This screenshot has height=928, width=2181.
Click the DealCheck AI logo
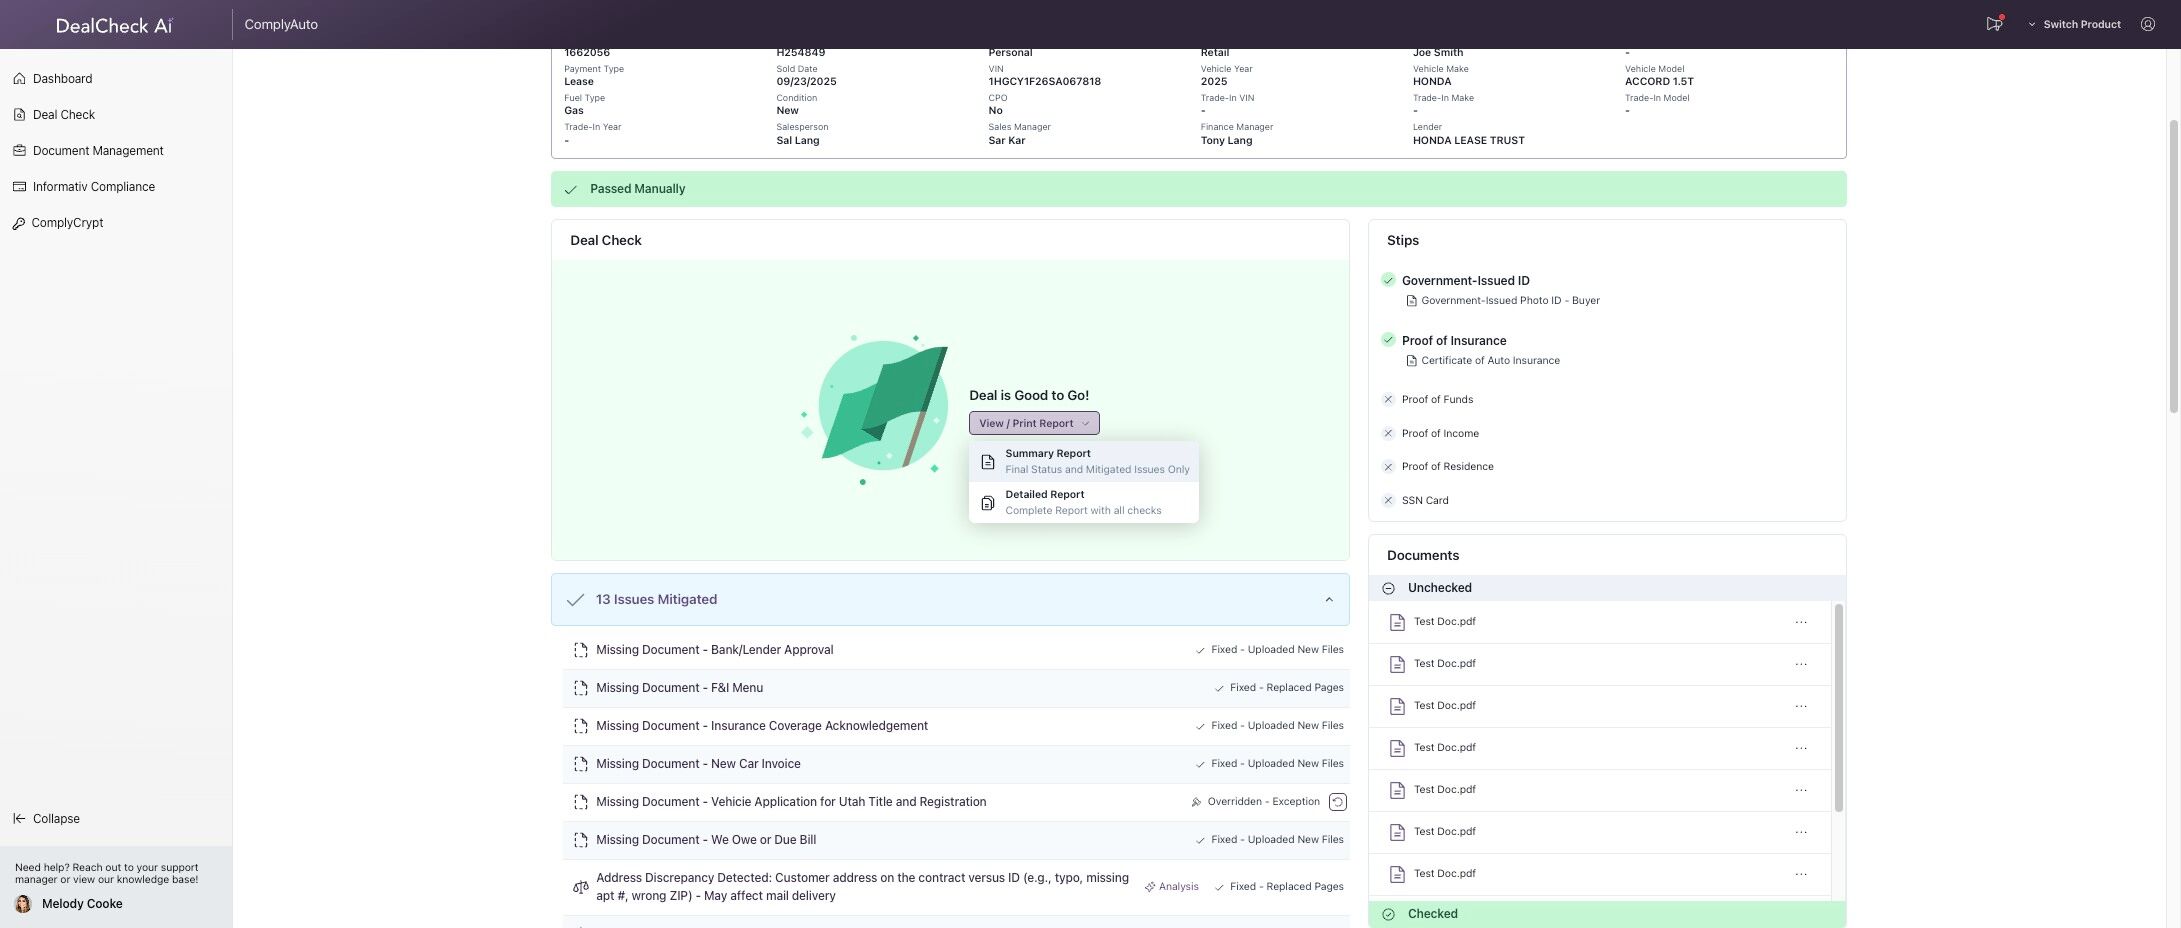[114, 25]
